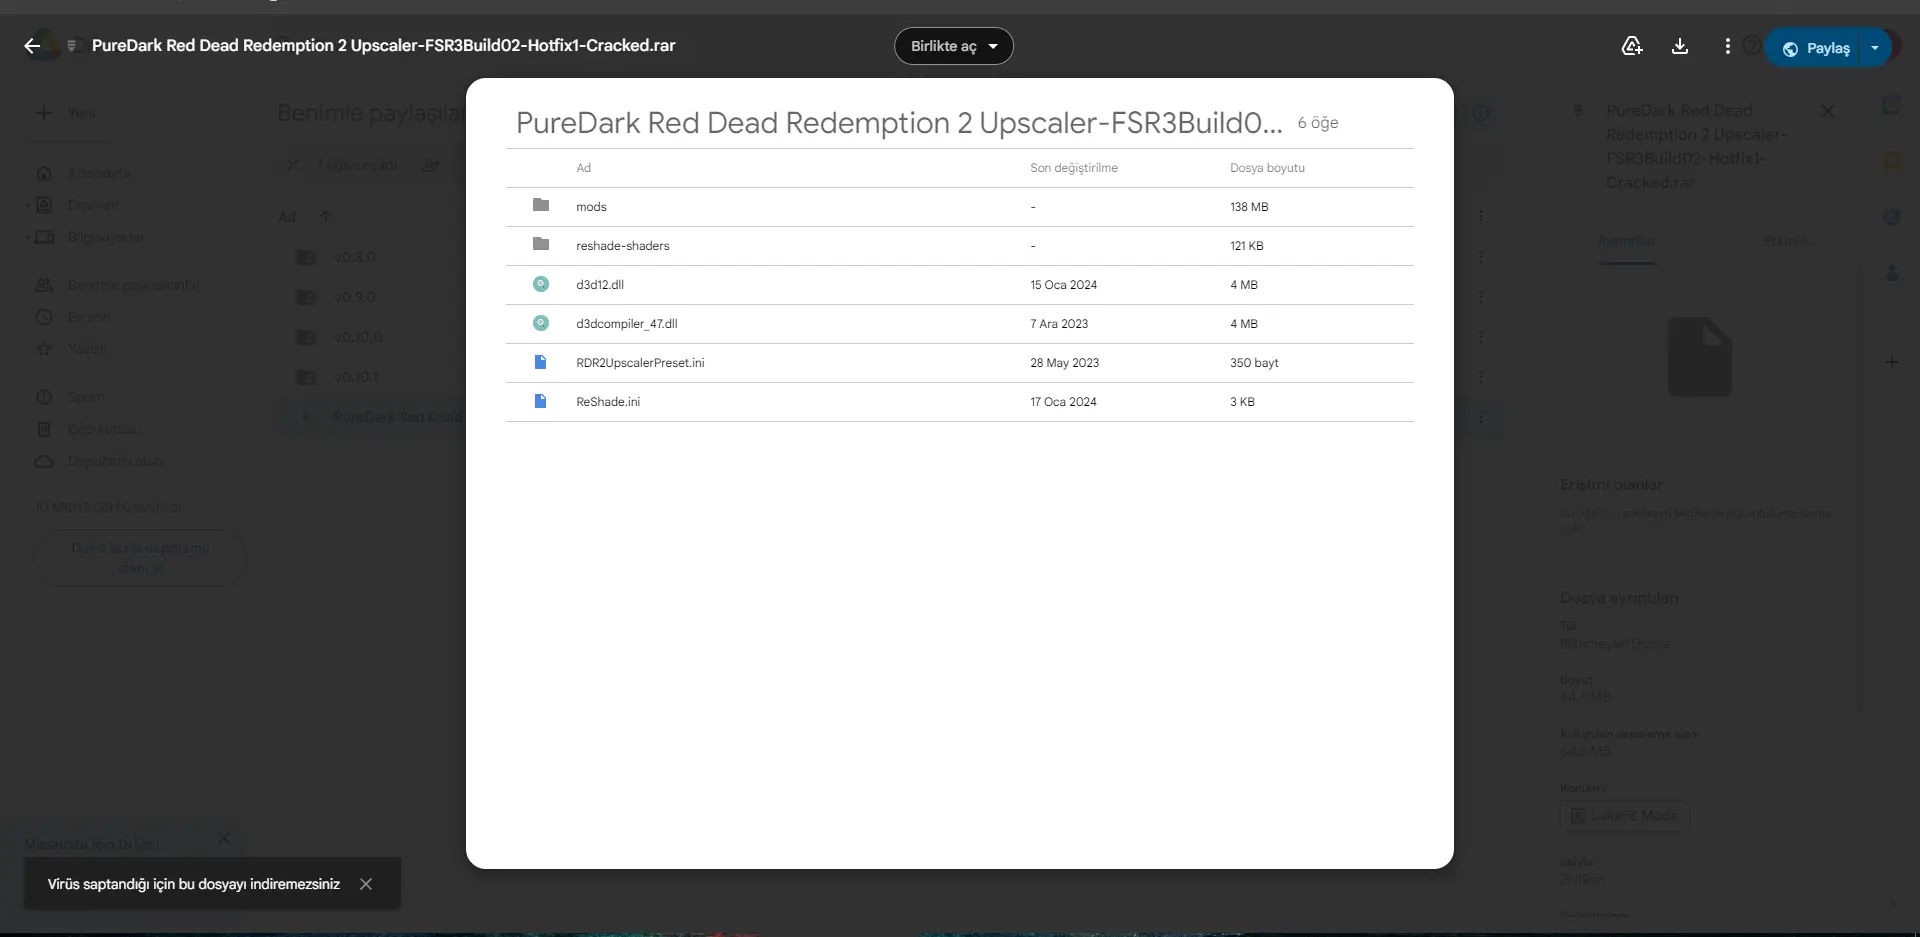Select d3dcompiler_47.dll file
The height and width of the screenshot is (937, 1920).
[x=959, y=324]
